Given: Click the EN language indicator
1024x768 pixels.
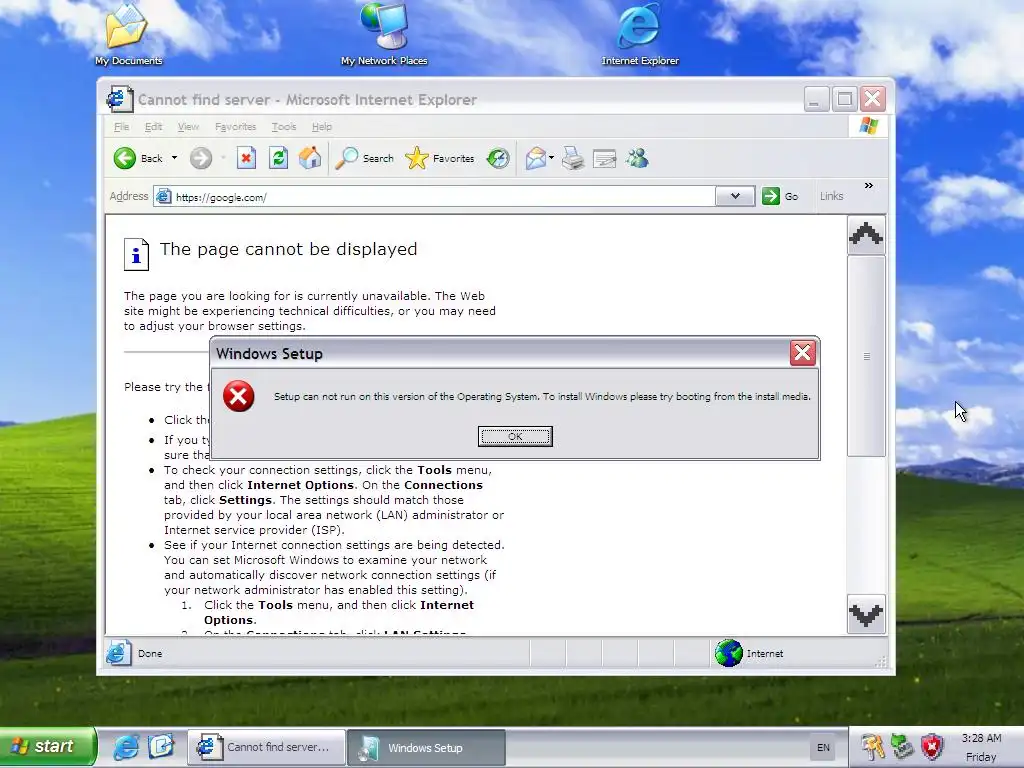Looking at the screenshot, I should pos(824,748).
